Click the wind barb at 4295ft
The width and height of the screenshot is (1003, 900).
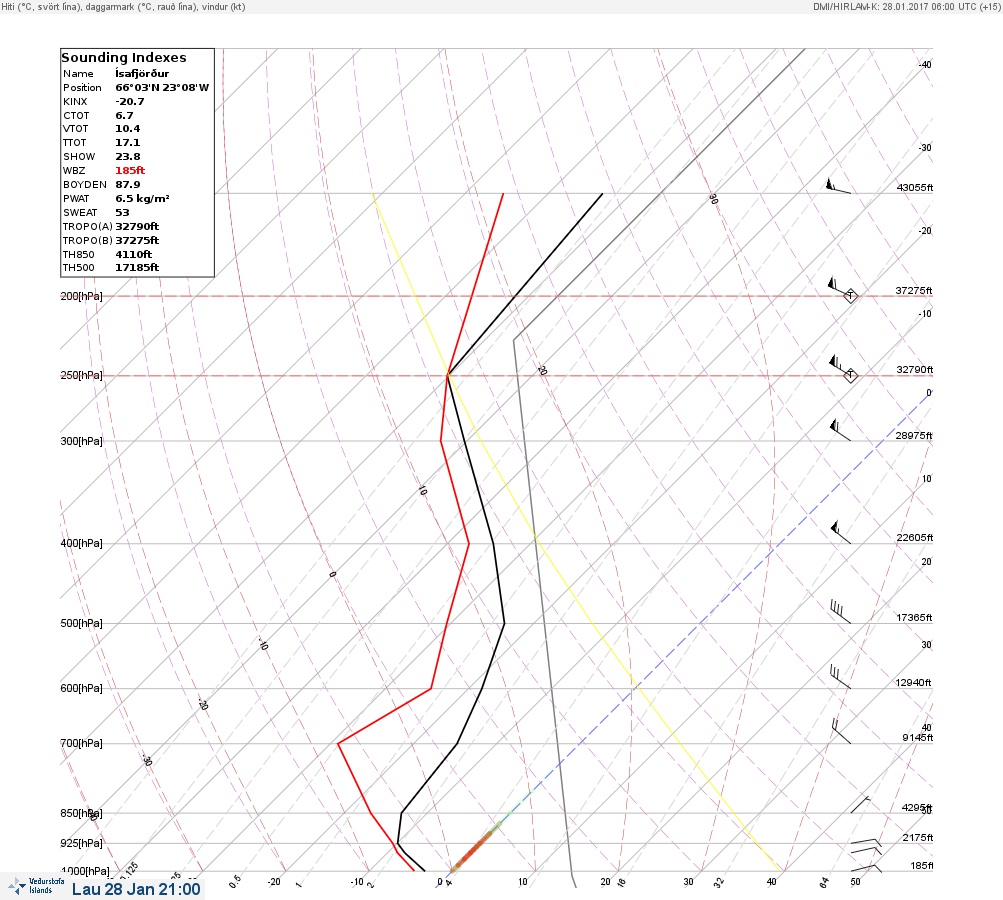(x=861, y=805)
